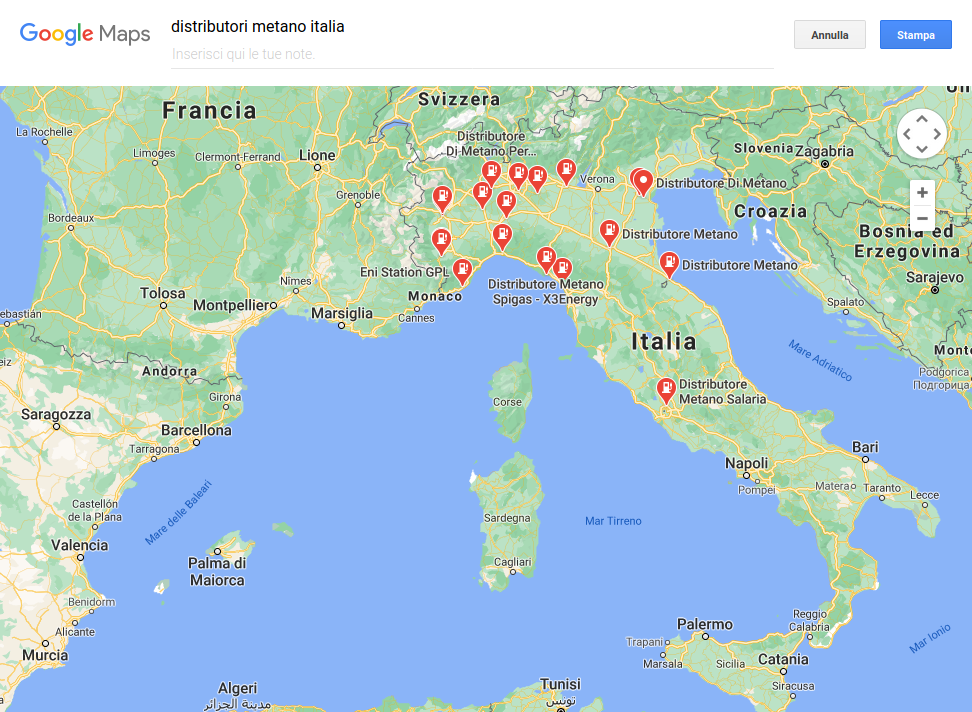Click the 'Zagabria' city label

click(x=824, y=151)
